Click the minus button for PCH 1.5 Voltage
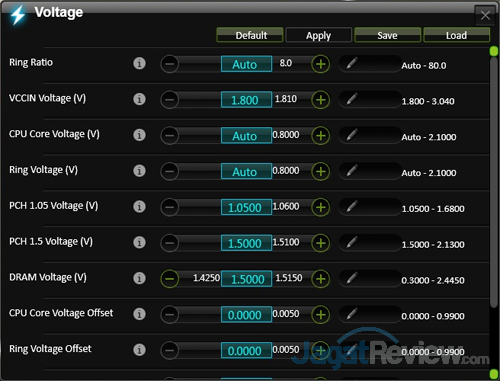 [x=170, y=243]
